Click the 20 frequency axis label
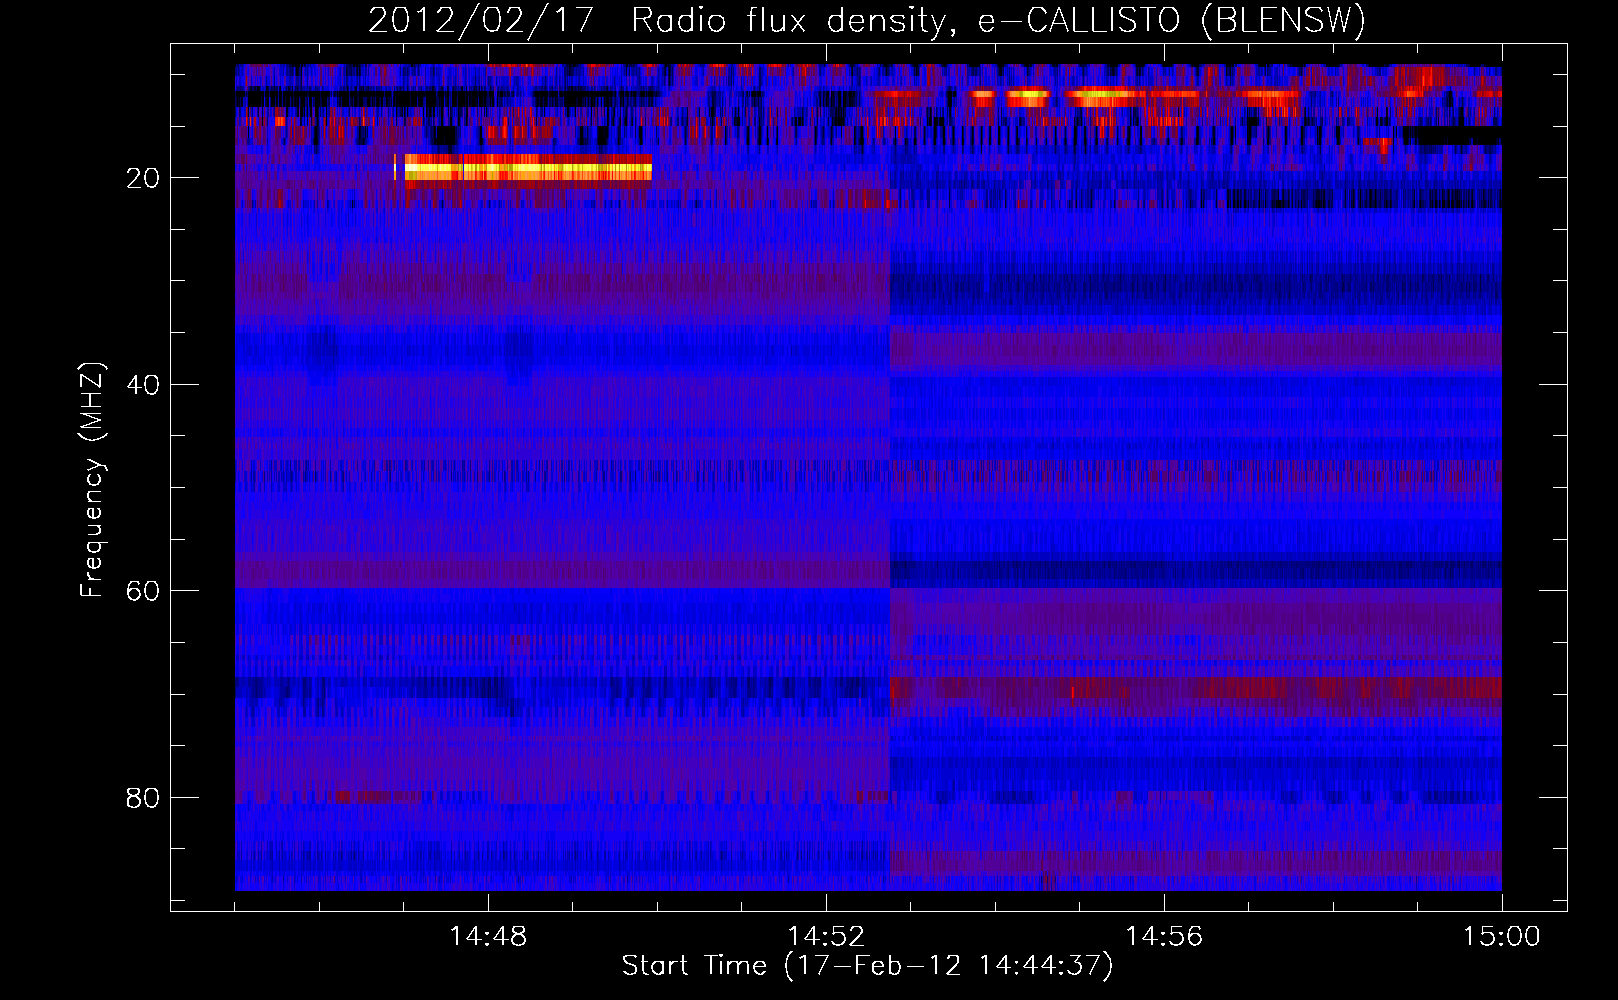 click(143, 178)
